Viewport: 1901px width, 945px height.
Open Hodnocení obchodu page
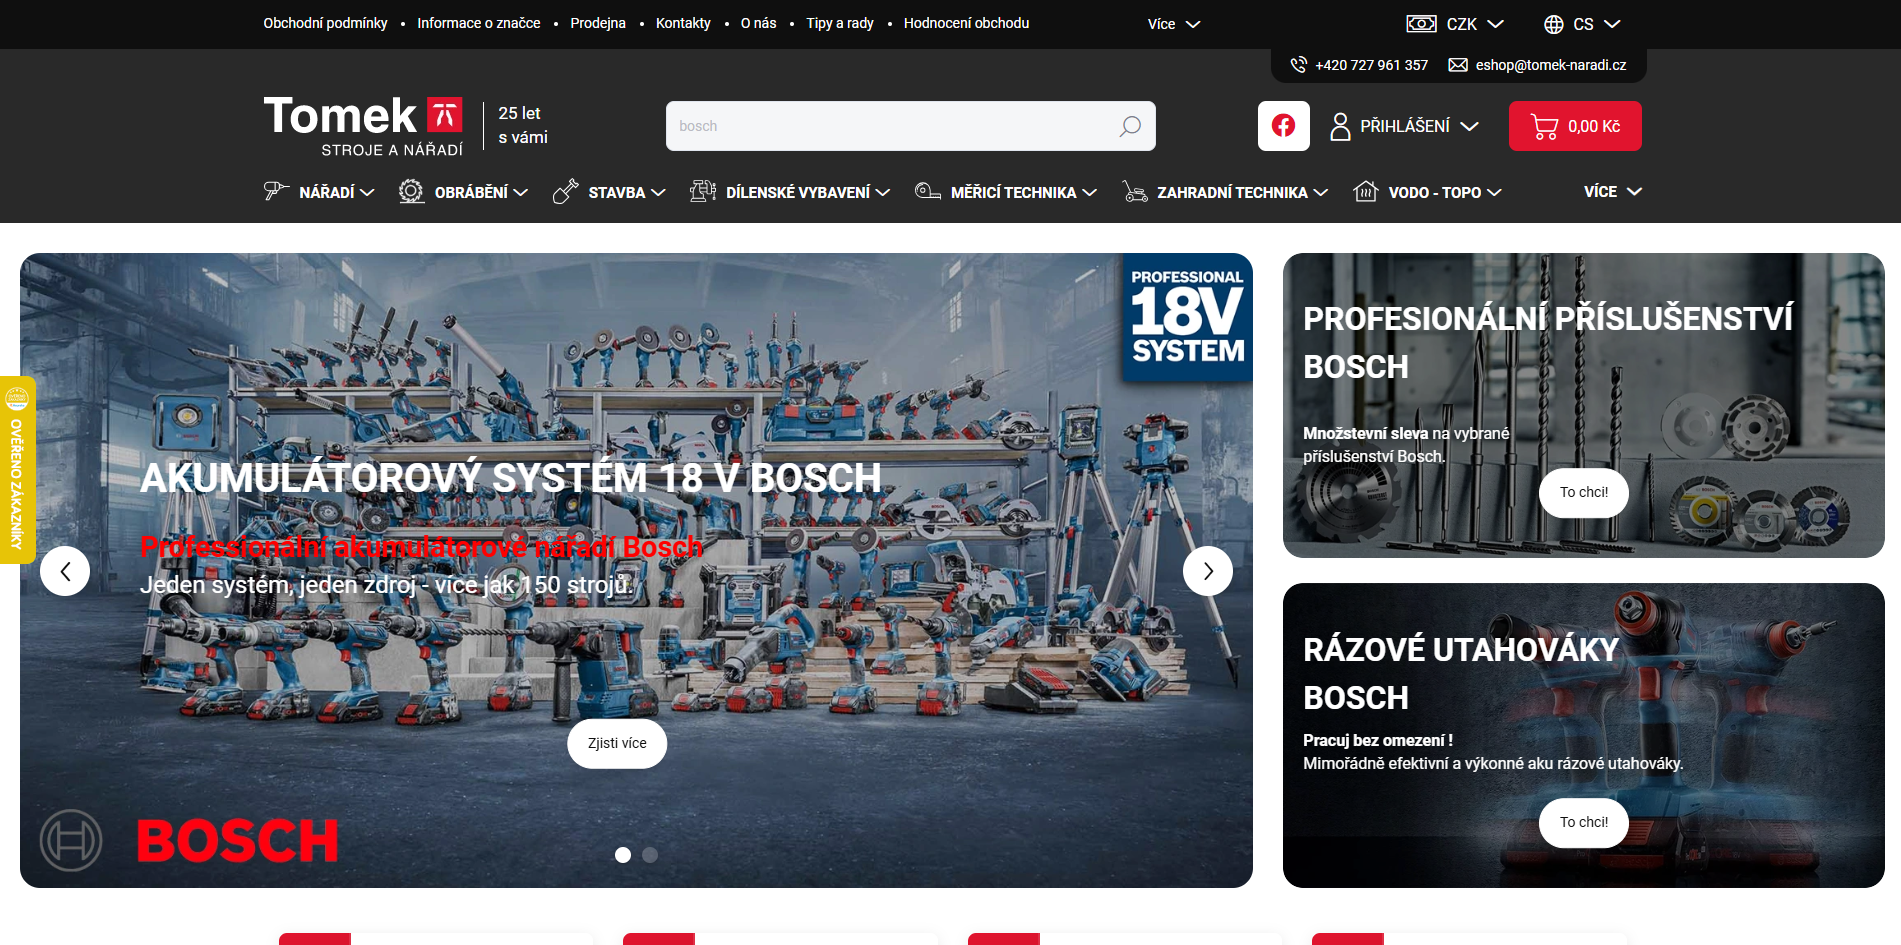(966, 23)
